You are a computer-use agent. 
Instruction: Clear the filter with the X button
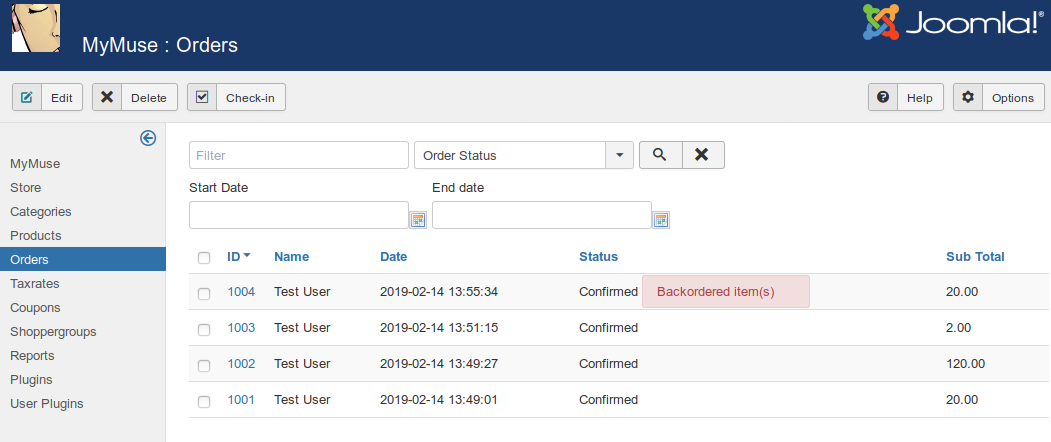pyautogui.click(x=703, y=155)
